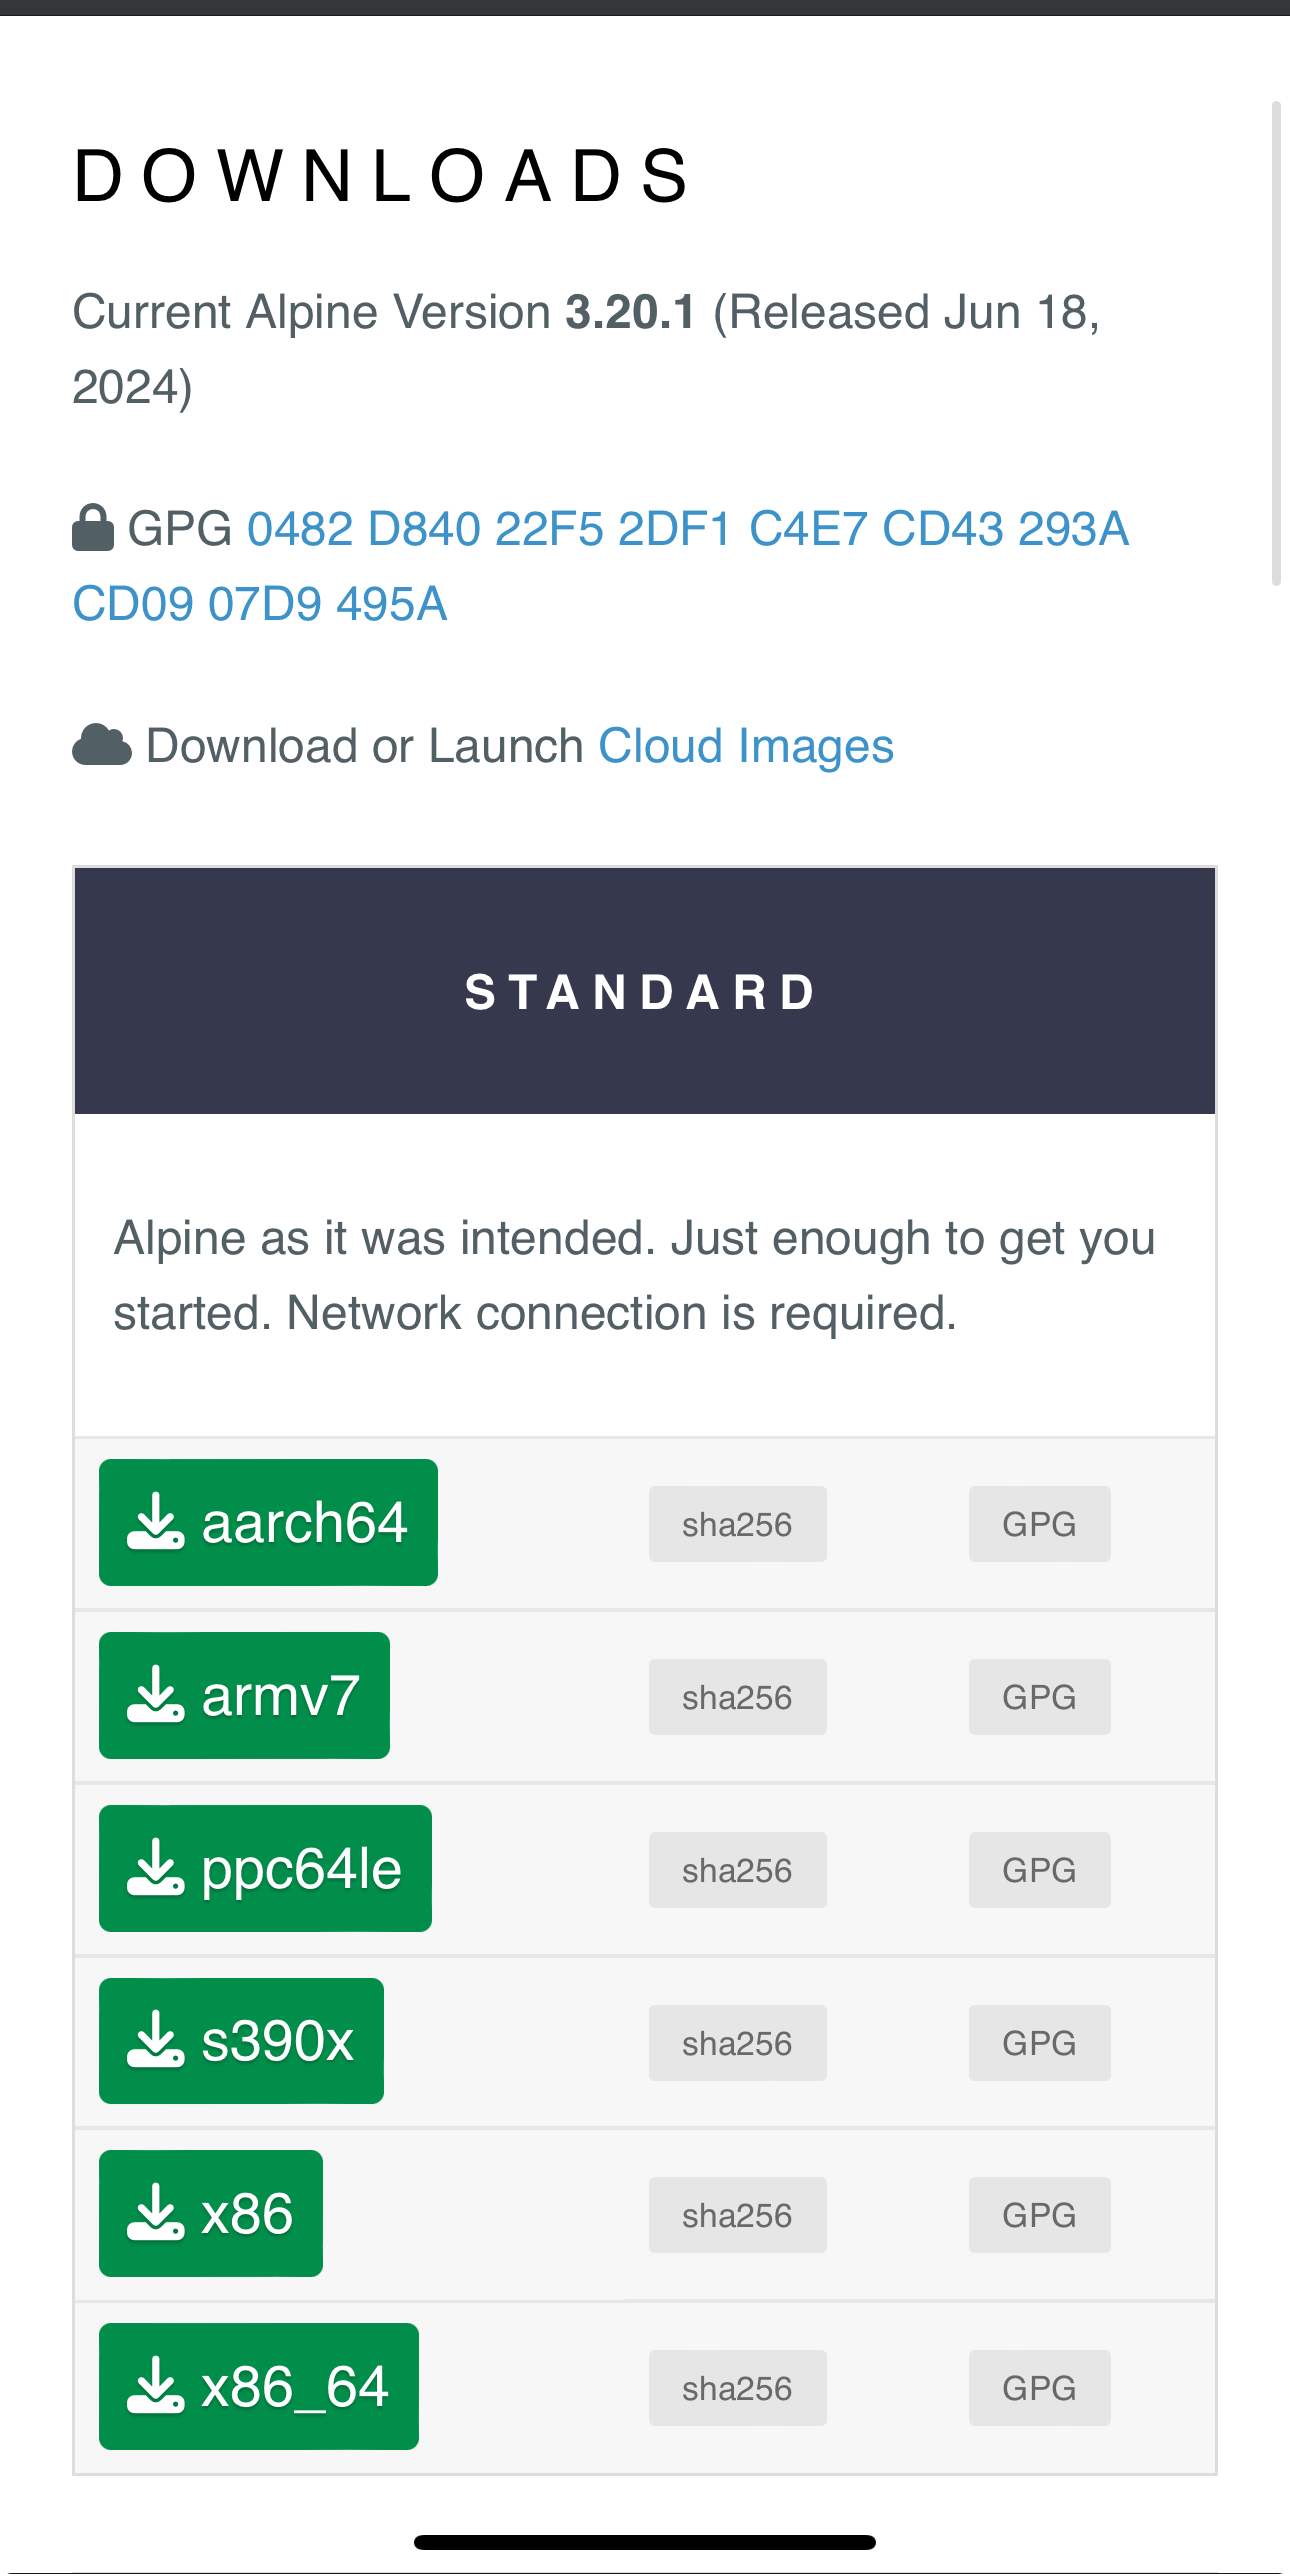Image resolution: width=1290 pixels, height=2574 pixels.
Task: Click the 'Alpine as it was intended' description
Action: tap(635, 1275)
